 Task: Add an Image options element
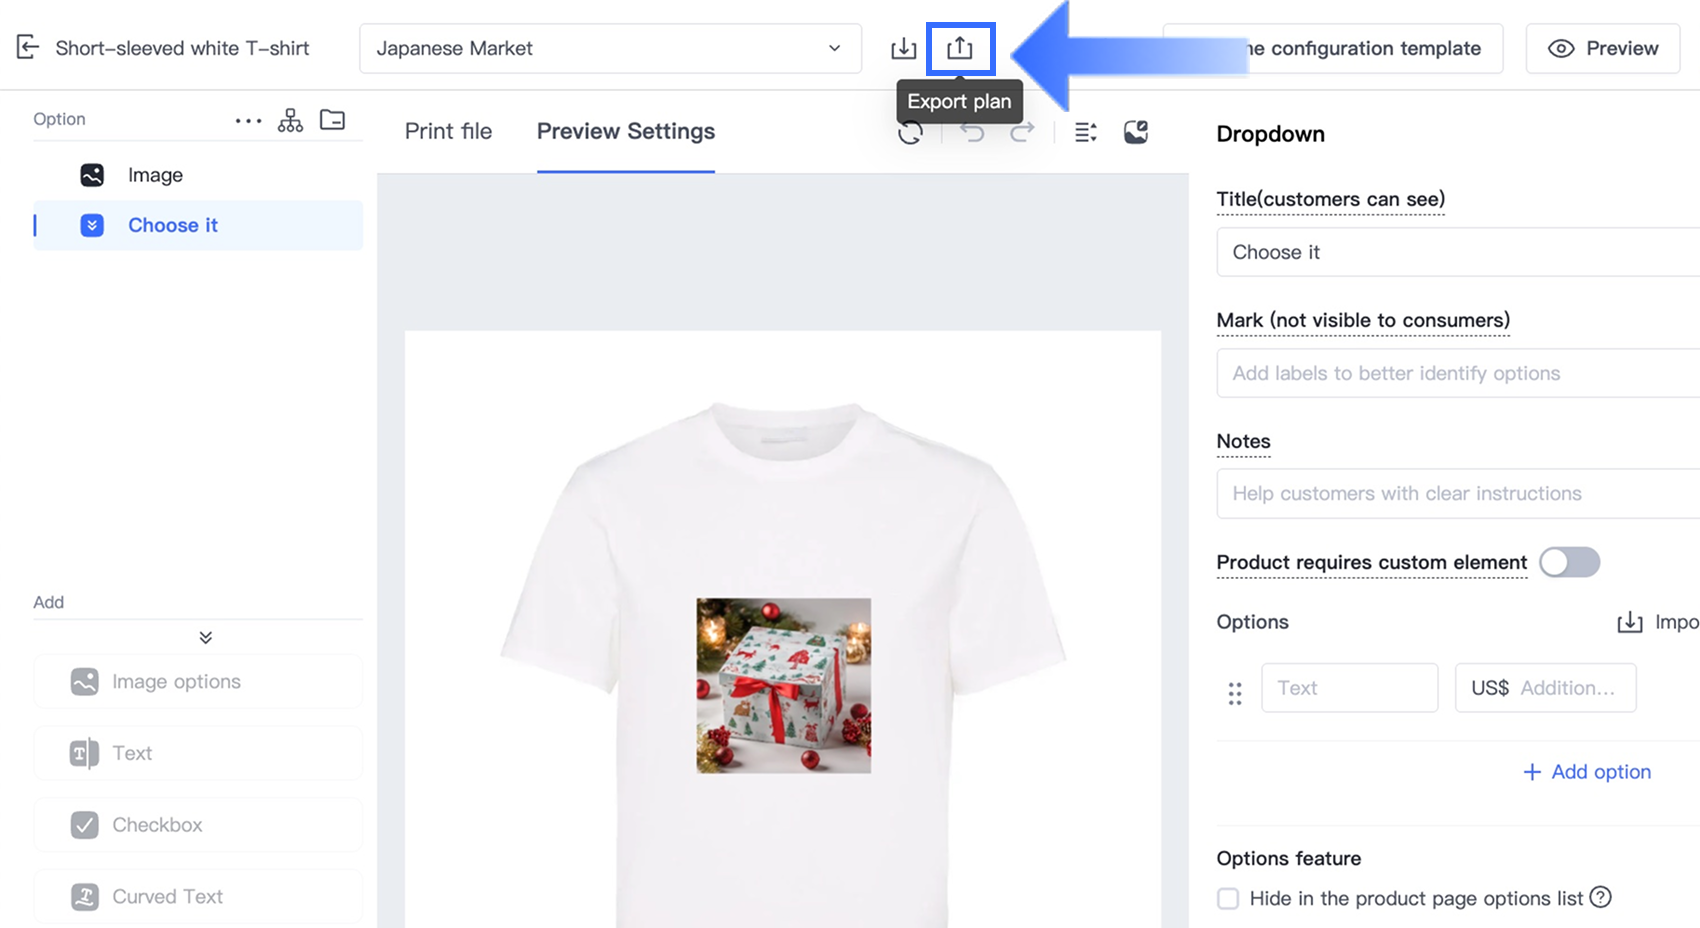[x=198, y=682]
